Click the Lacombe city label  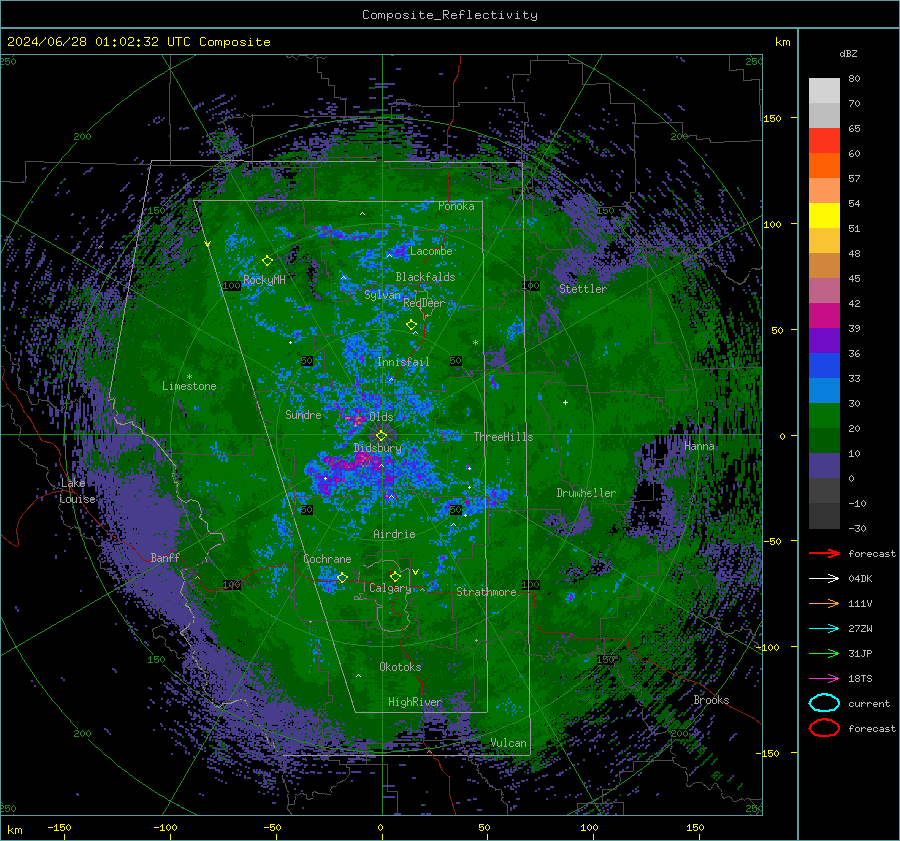click(431, 251)
